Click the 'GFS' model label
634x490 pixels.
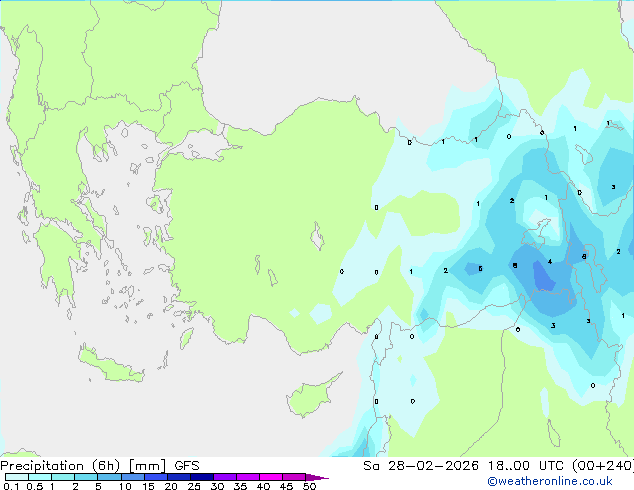[x=187, y=466]
